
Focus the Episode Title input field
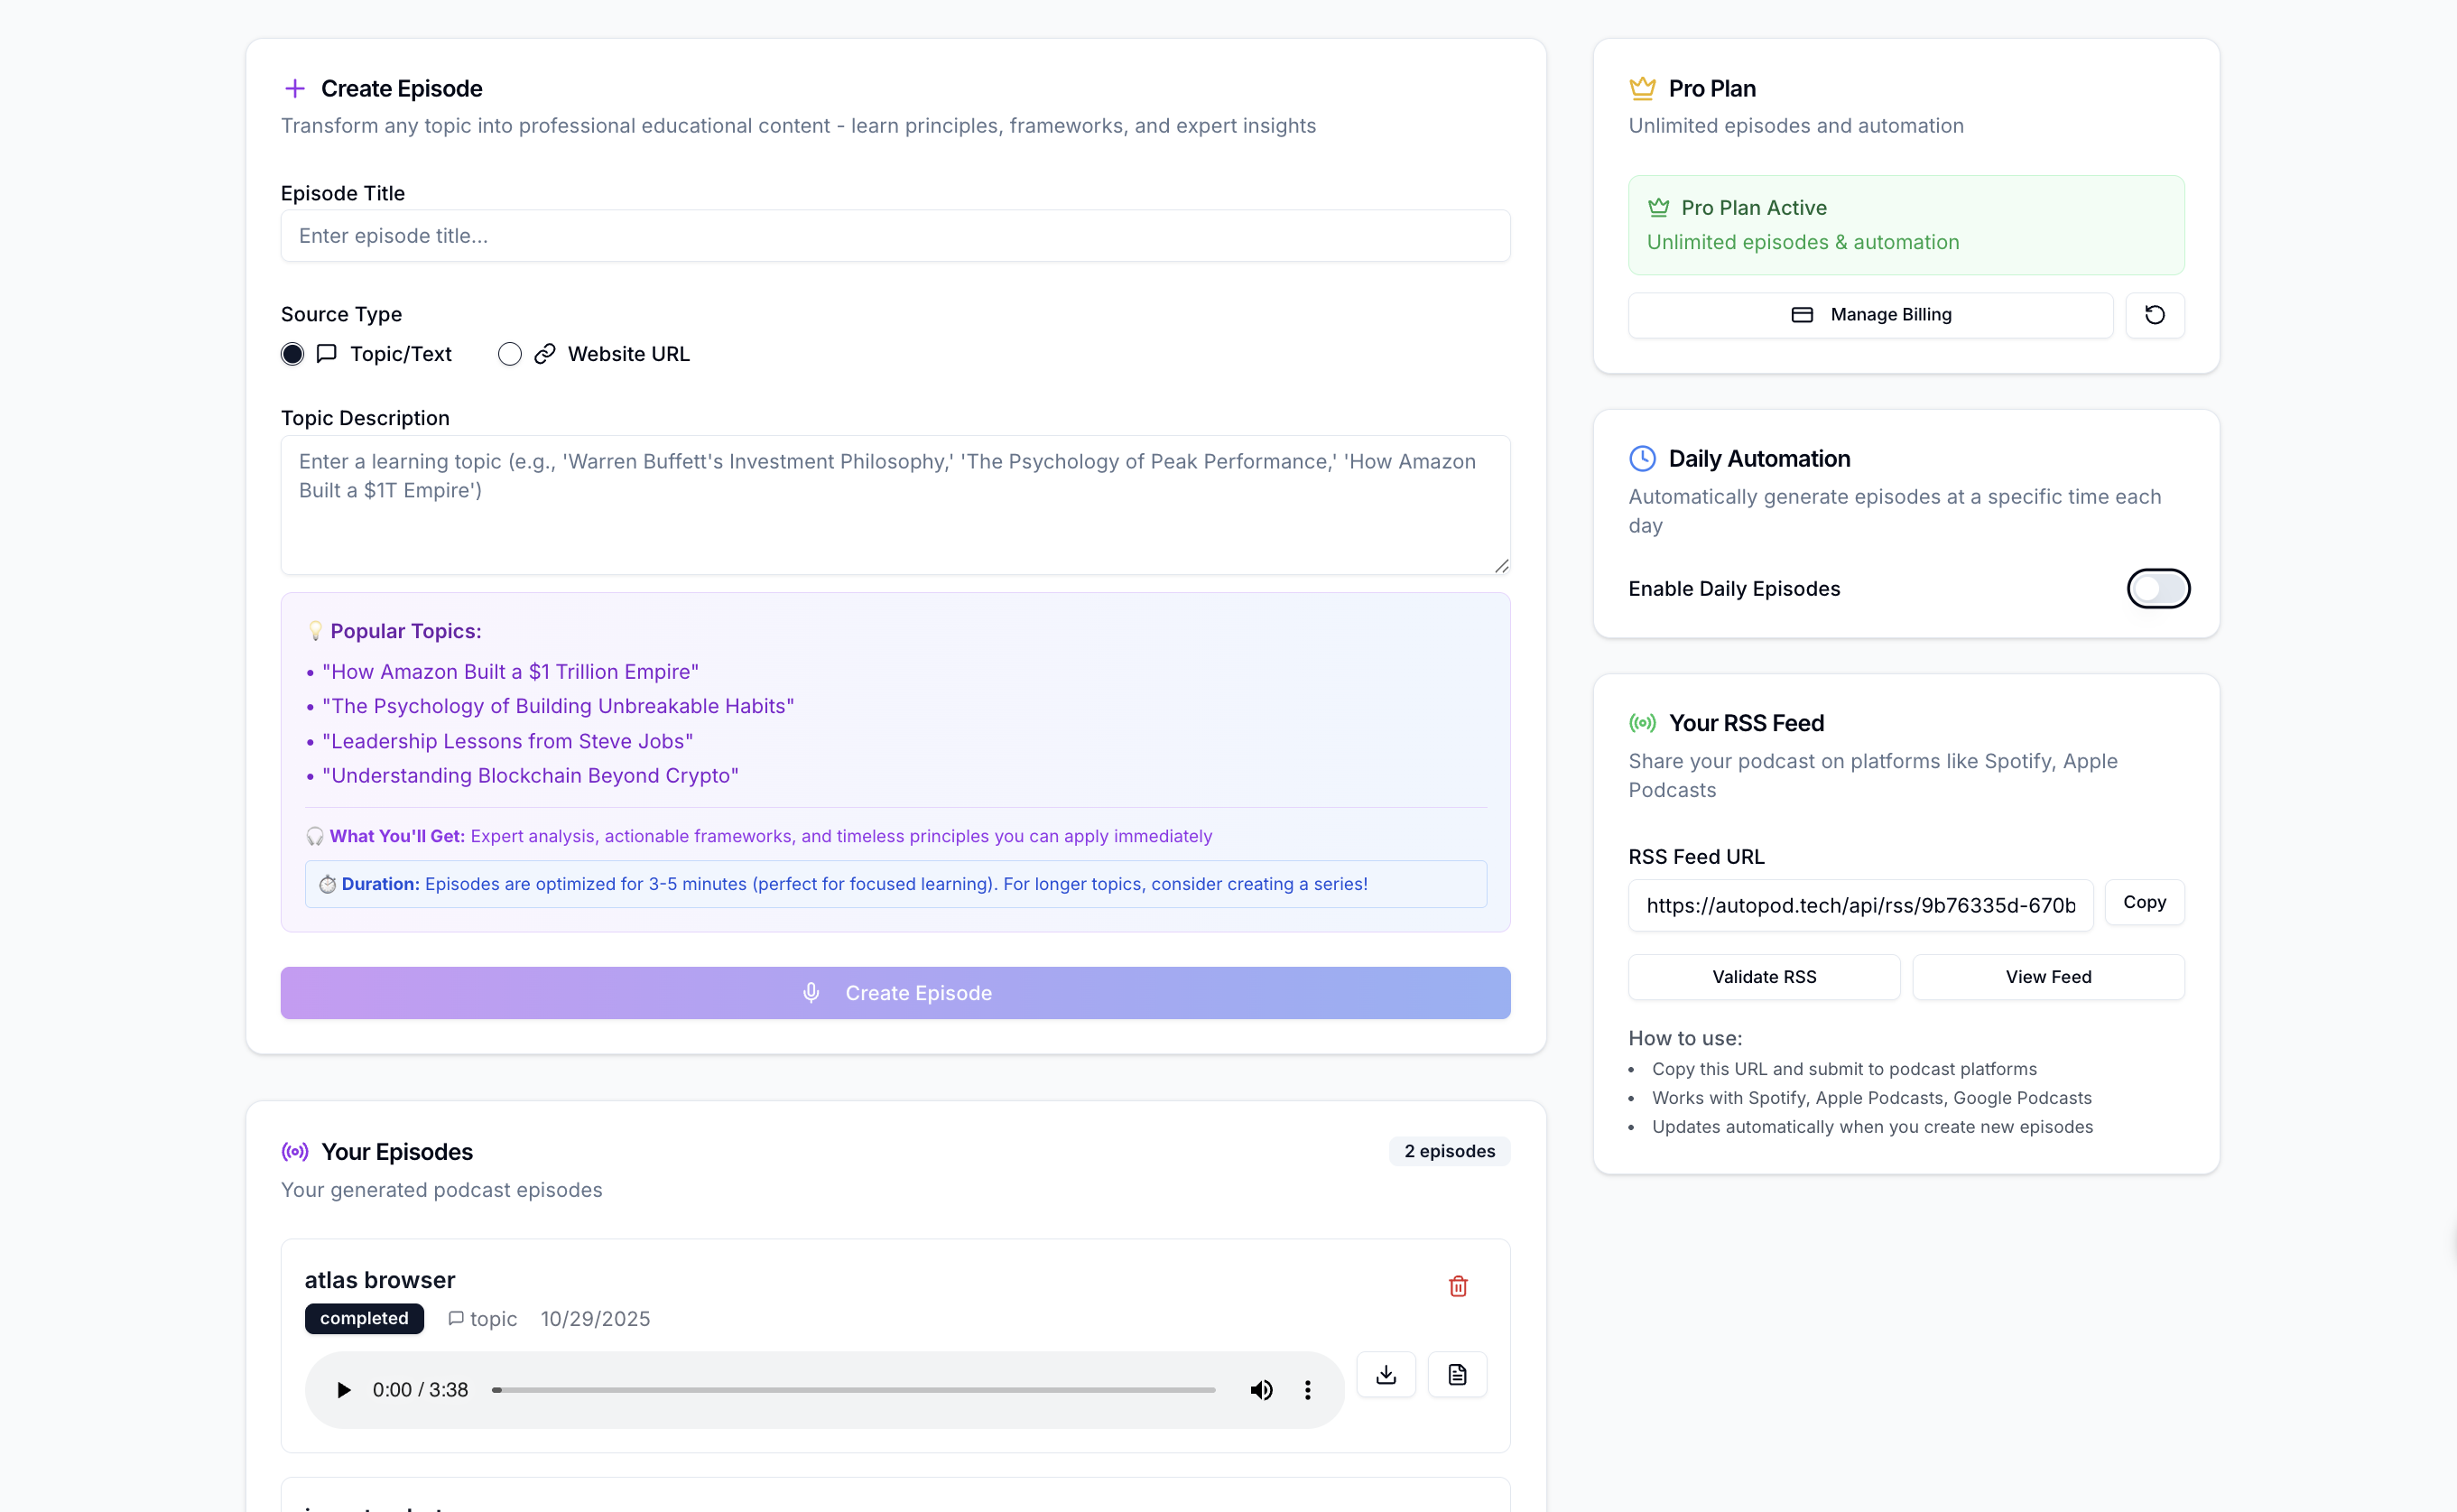click(x=895, y=236)
